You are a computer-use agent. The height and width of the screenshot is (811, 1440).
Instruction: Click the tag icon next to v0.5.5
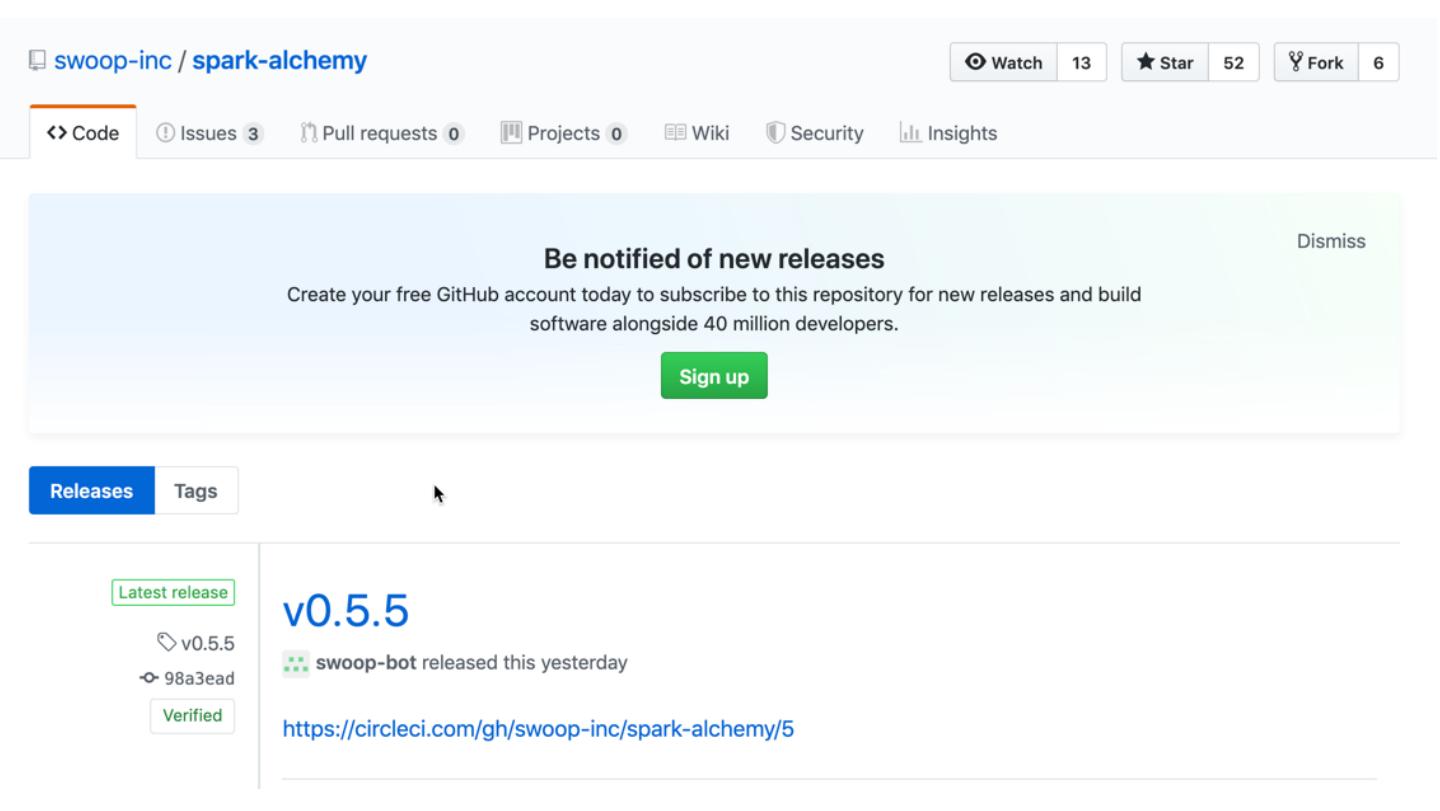pos(165,642)
